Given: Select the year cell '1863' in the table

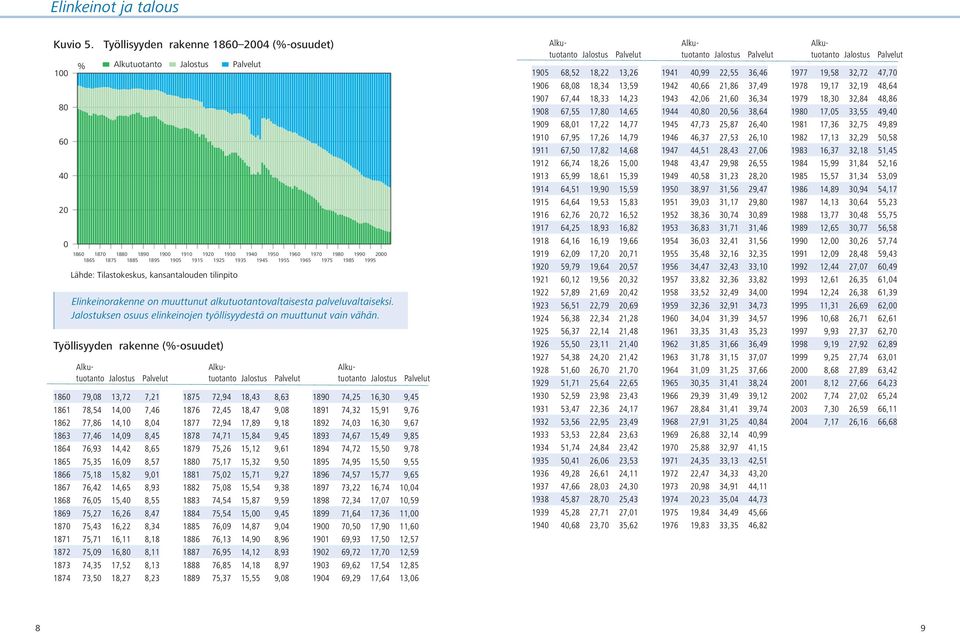Looking at the screenshot, I should [62, 436].
